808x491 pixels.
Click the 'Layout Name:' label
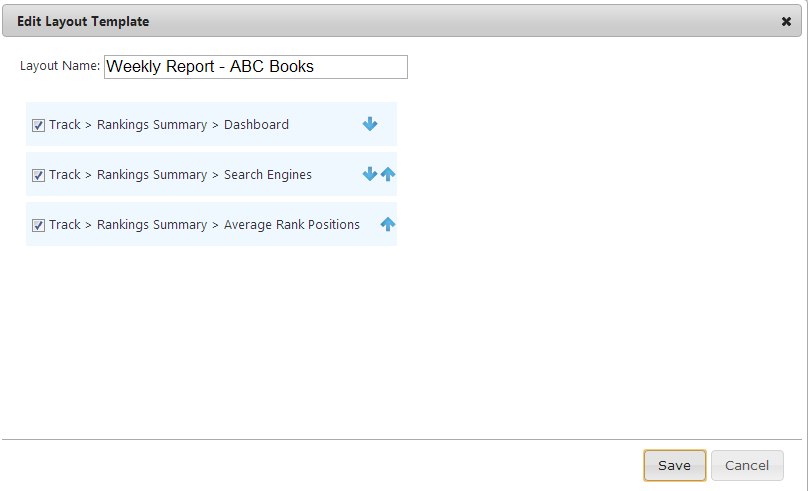click(x=60, y=67)
